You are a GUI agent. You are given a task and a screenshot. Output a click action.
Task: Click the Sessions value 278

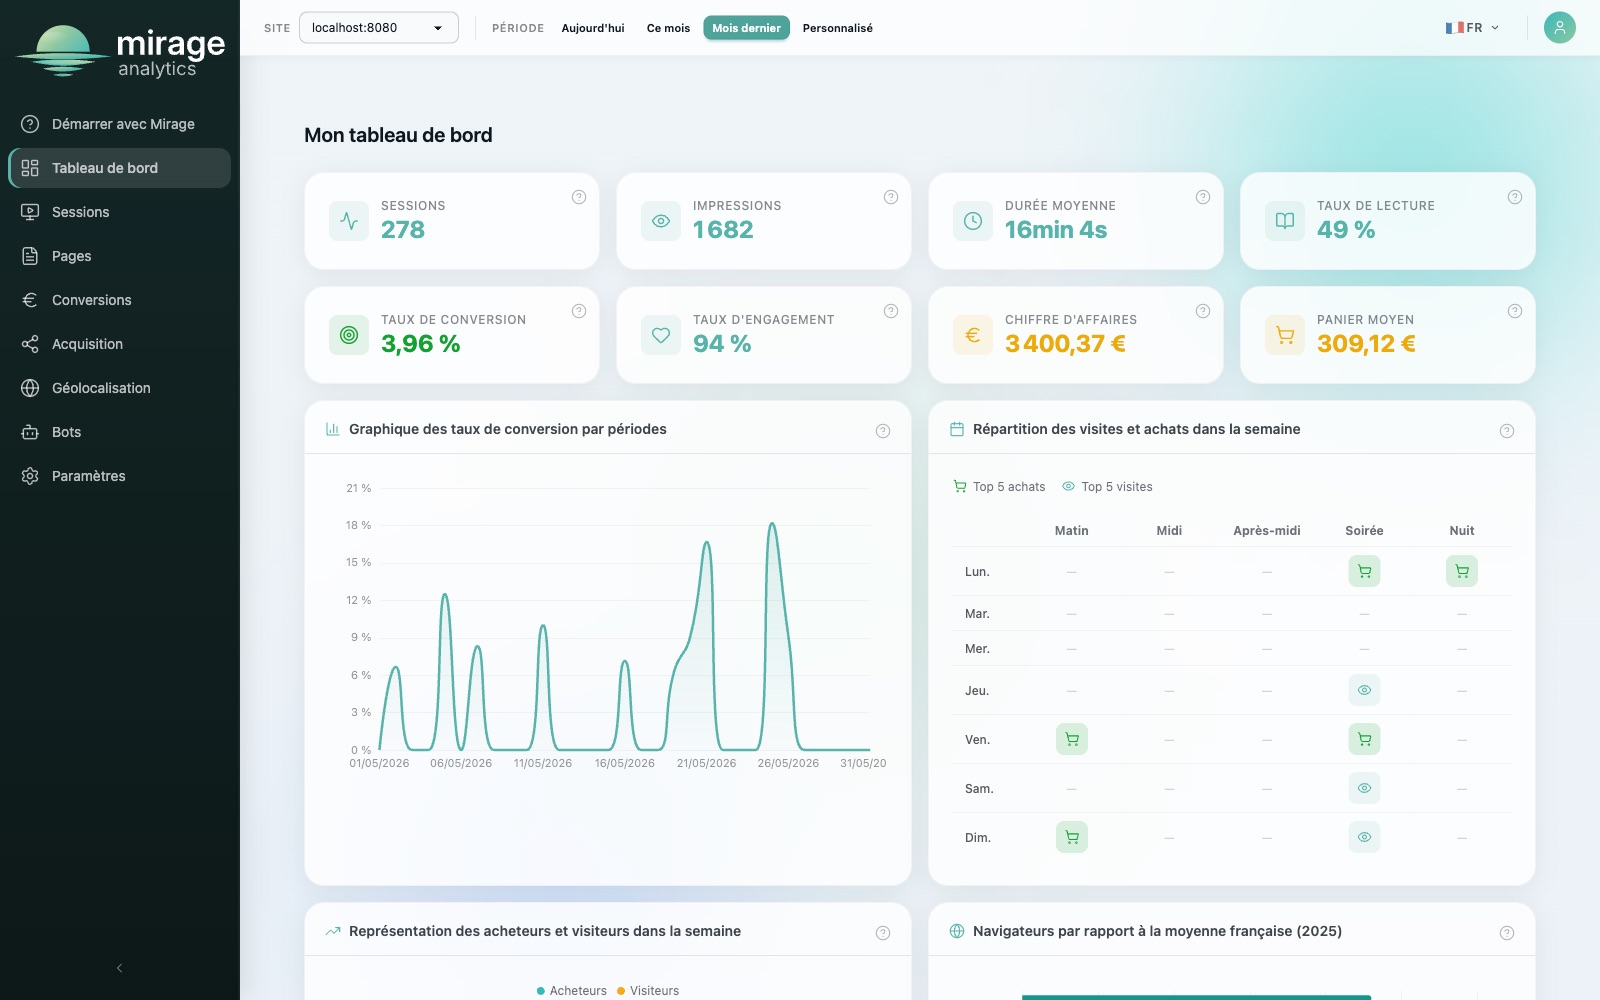coord(403,230)
